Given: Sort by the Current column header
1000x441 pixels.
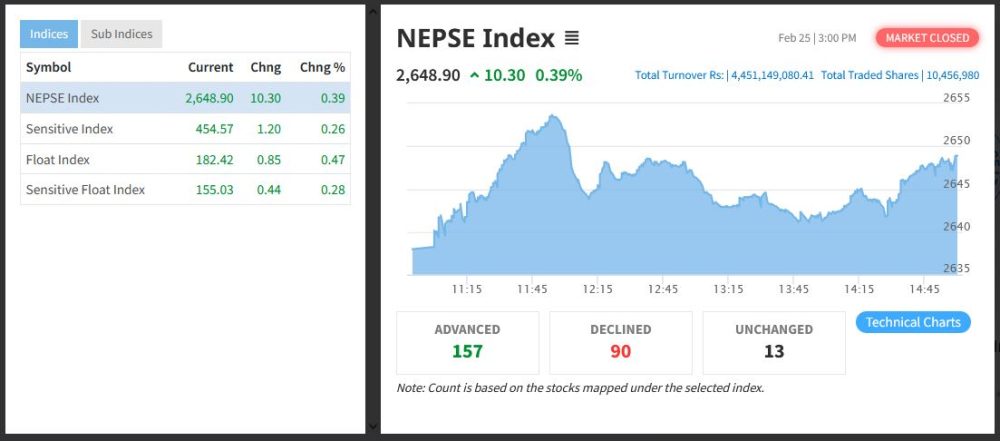Looking at the screenshot, I should 210,67.
